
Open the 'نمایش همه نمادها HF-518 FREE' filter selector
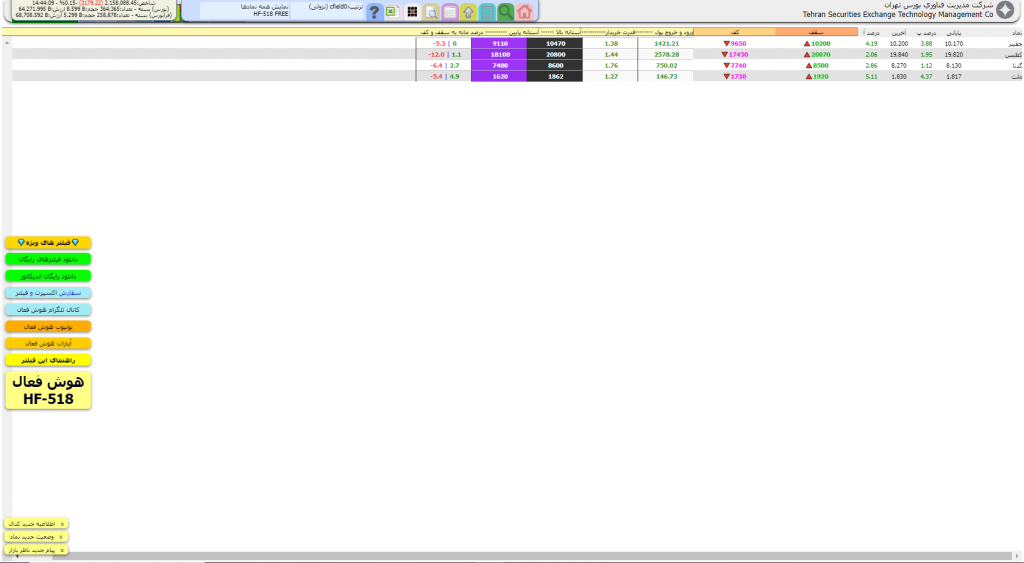click(245, 10)
